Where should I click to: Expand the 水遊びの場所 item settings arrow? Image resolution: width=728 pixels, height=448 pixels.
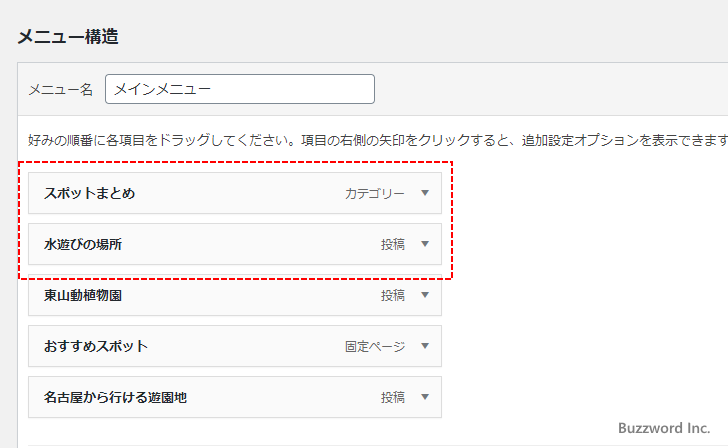pyautogui.click(x=425, y=244)
